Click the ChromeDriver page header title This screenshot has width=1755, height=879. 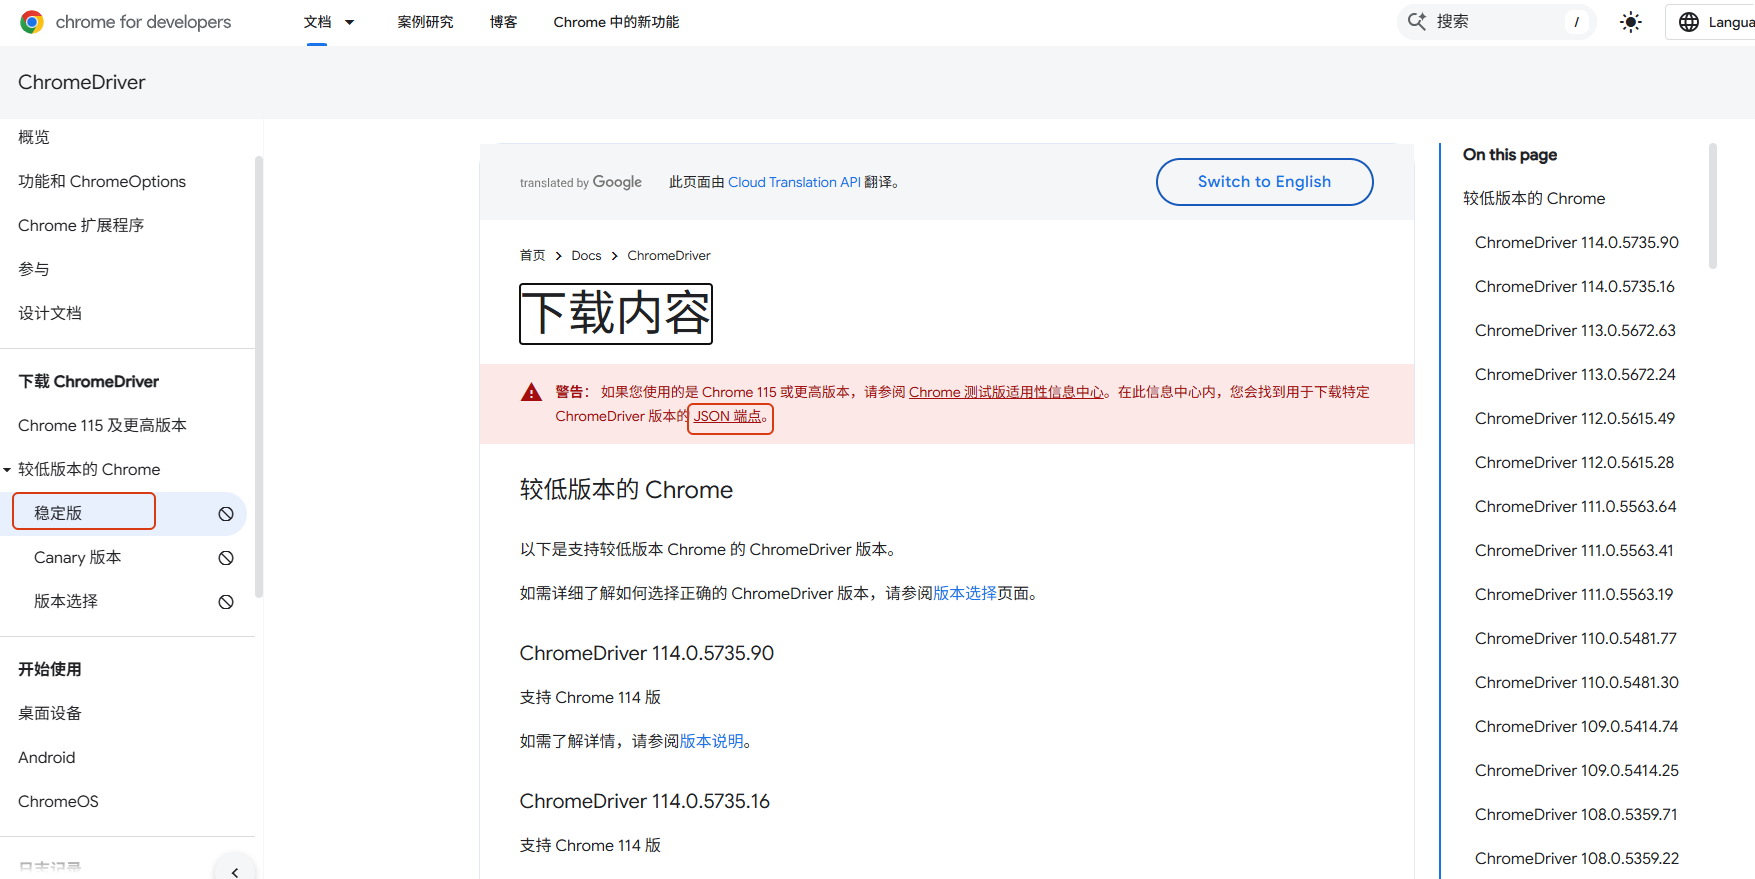pos(82,82)
